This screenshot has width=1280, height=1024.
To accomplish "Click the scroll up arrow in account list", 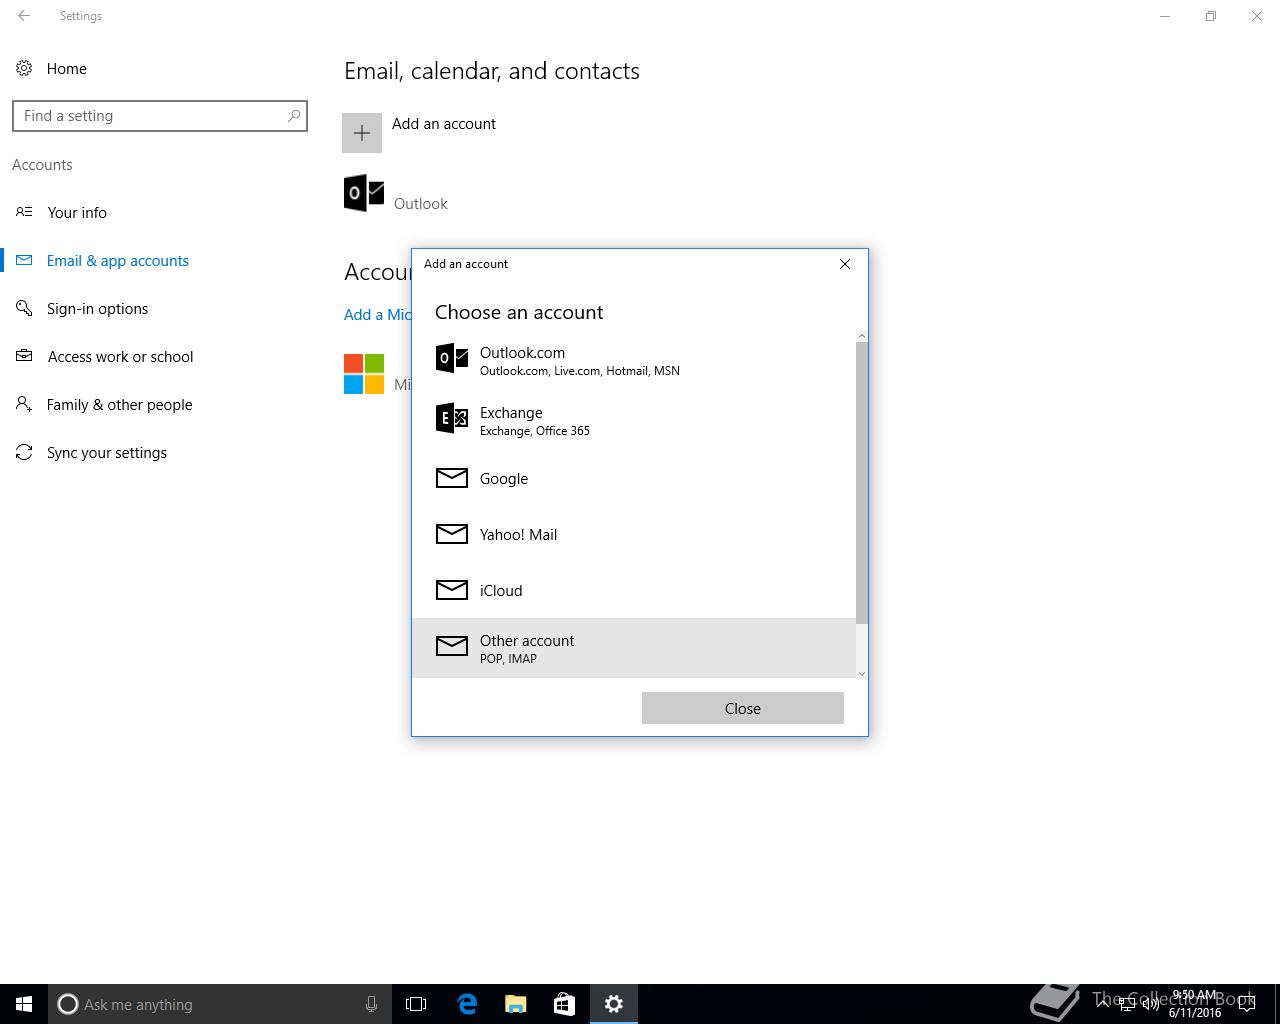I will click(x=862, y=337).
